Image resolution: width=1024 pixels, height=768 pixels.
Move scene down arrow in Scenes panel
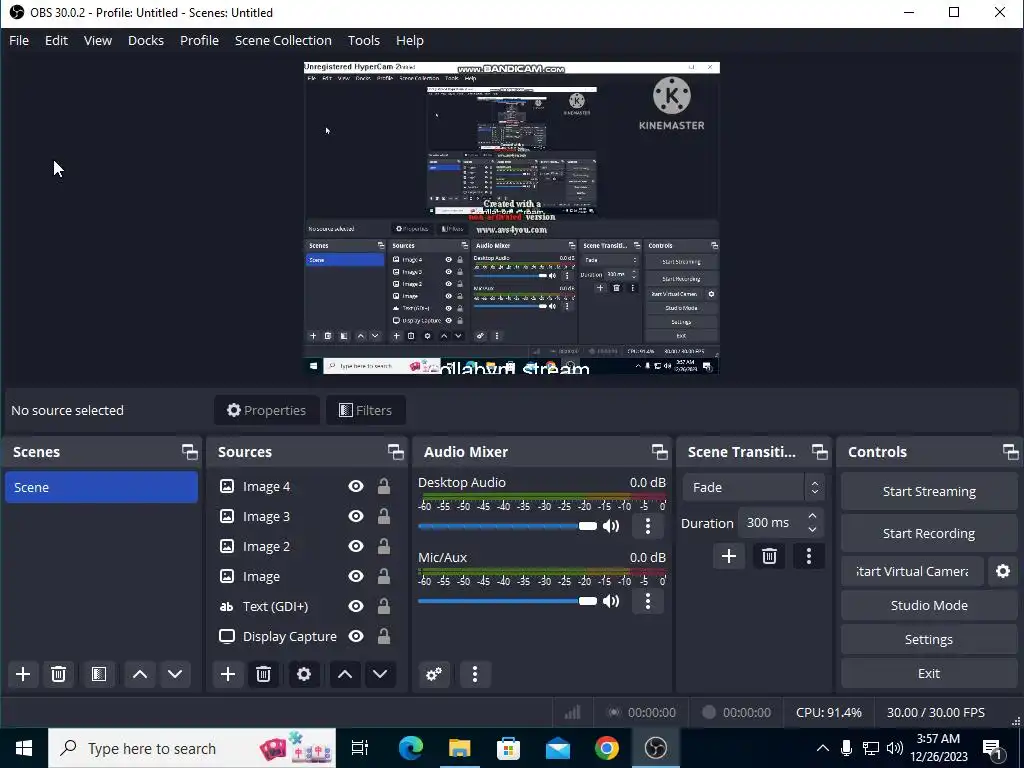coord(175,674)
